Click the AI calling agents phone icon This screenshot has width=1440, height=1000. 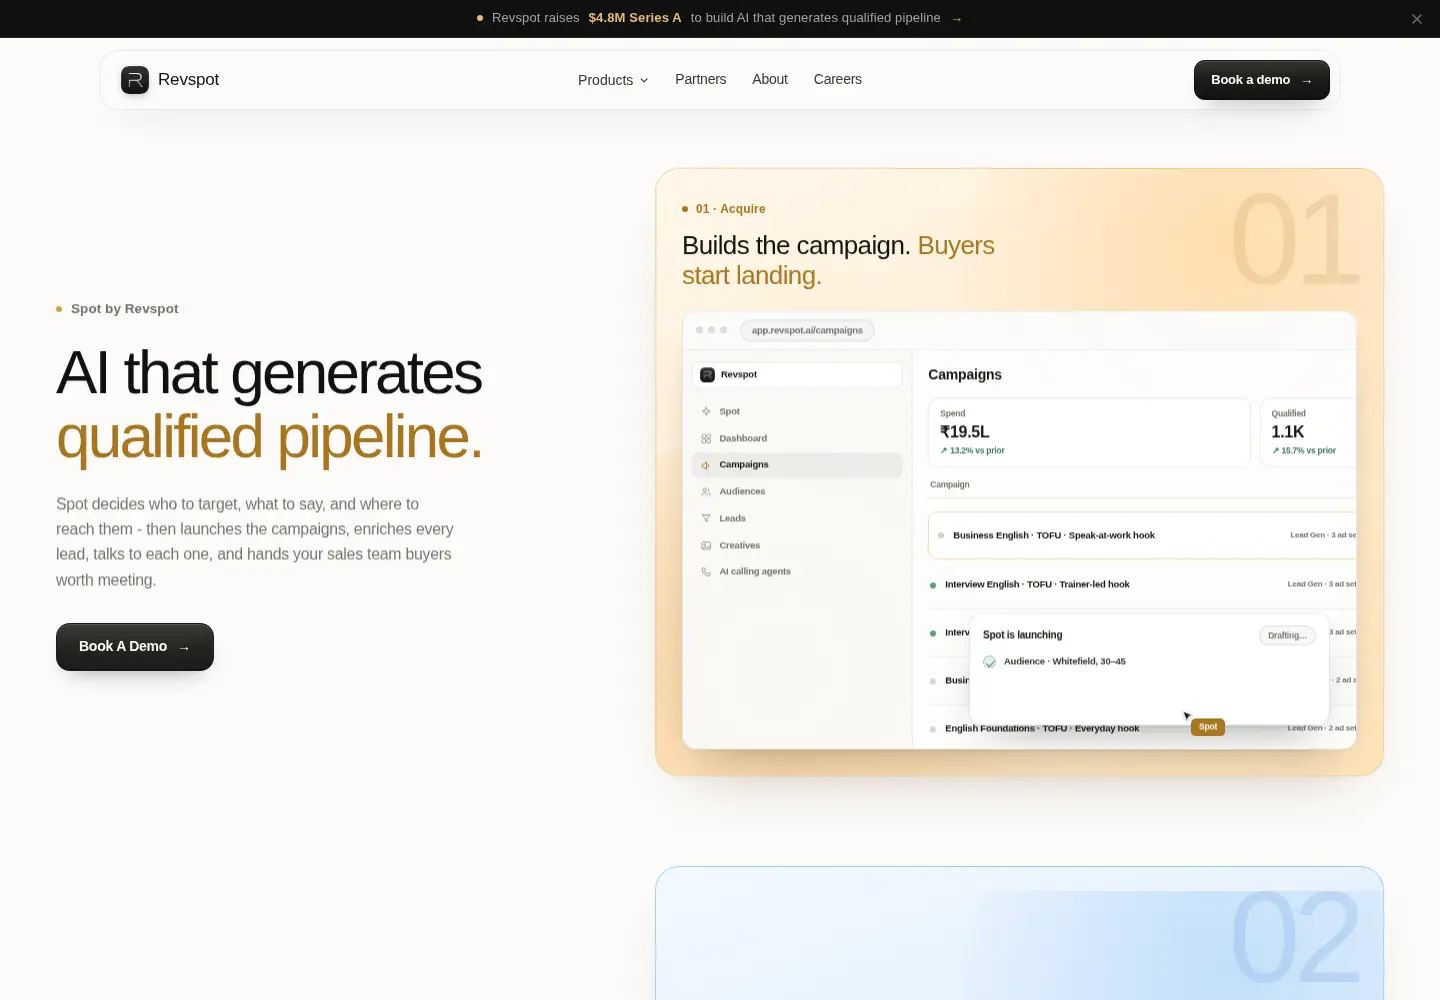706,572
